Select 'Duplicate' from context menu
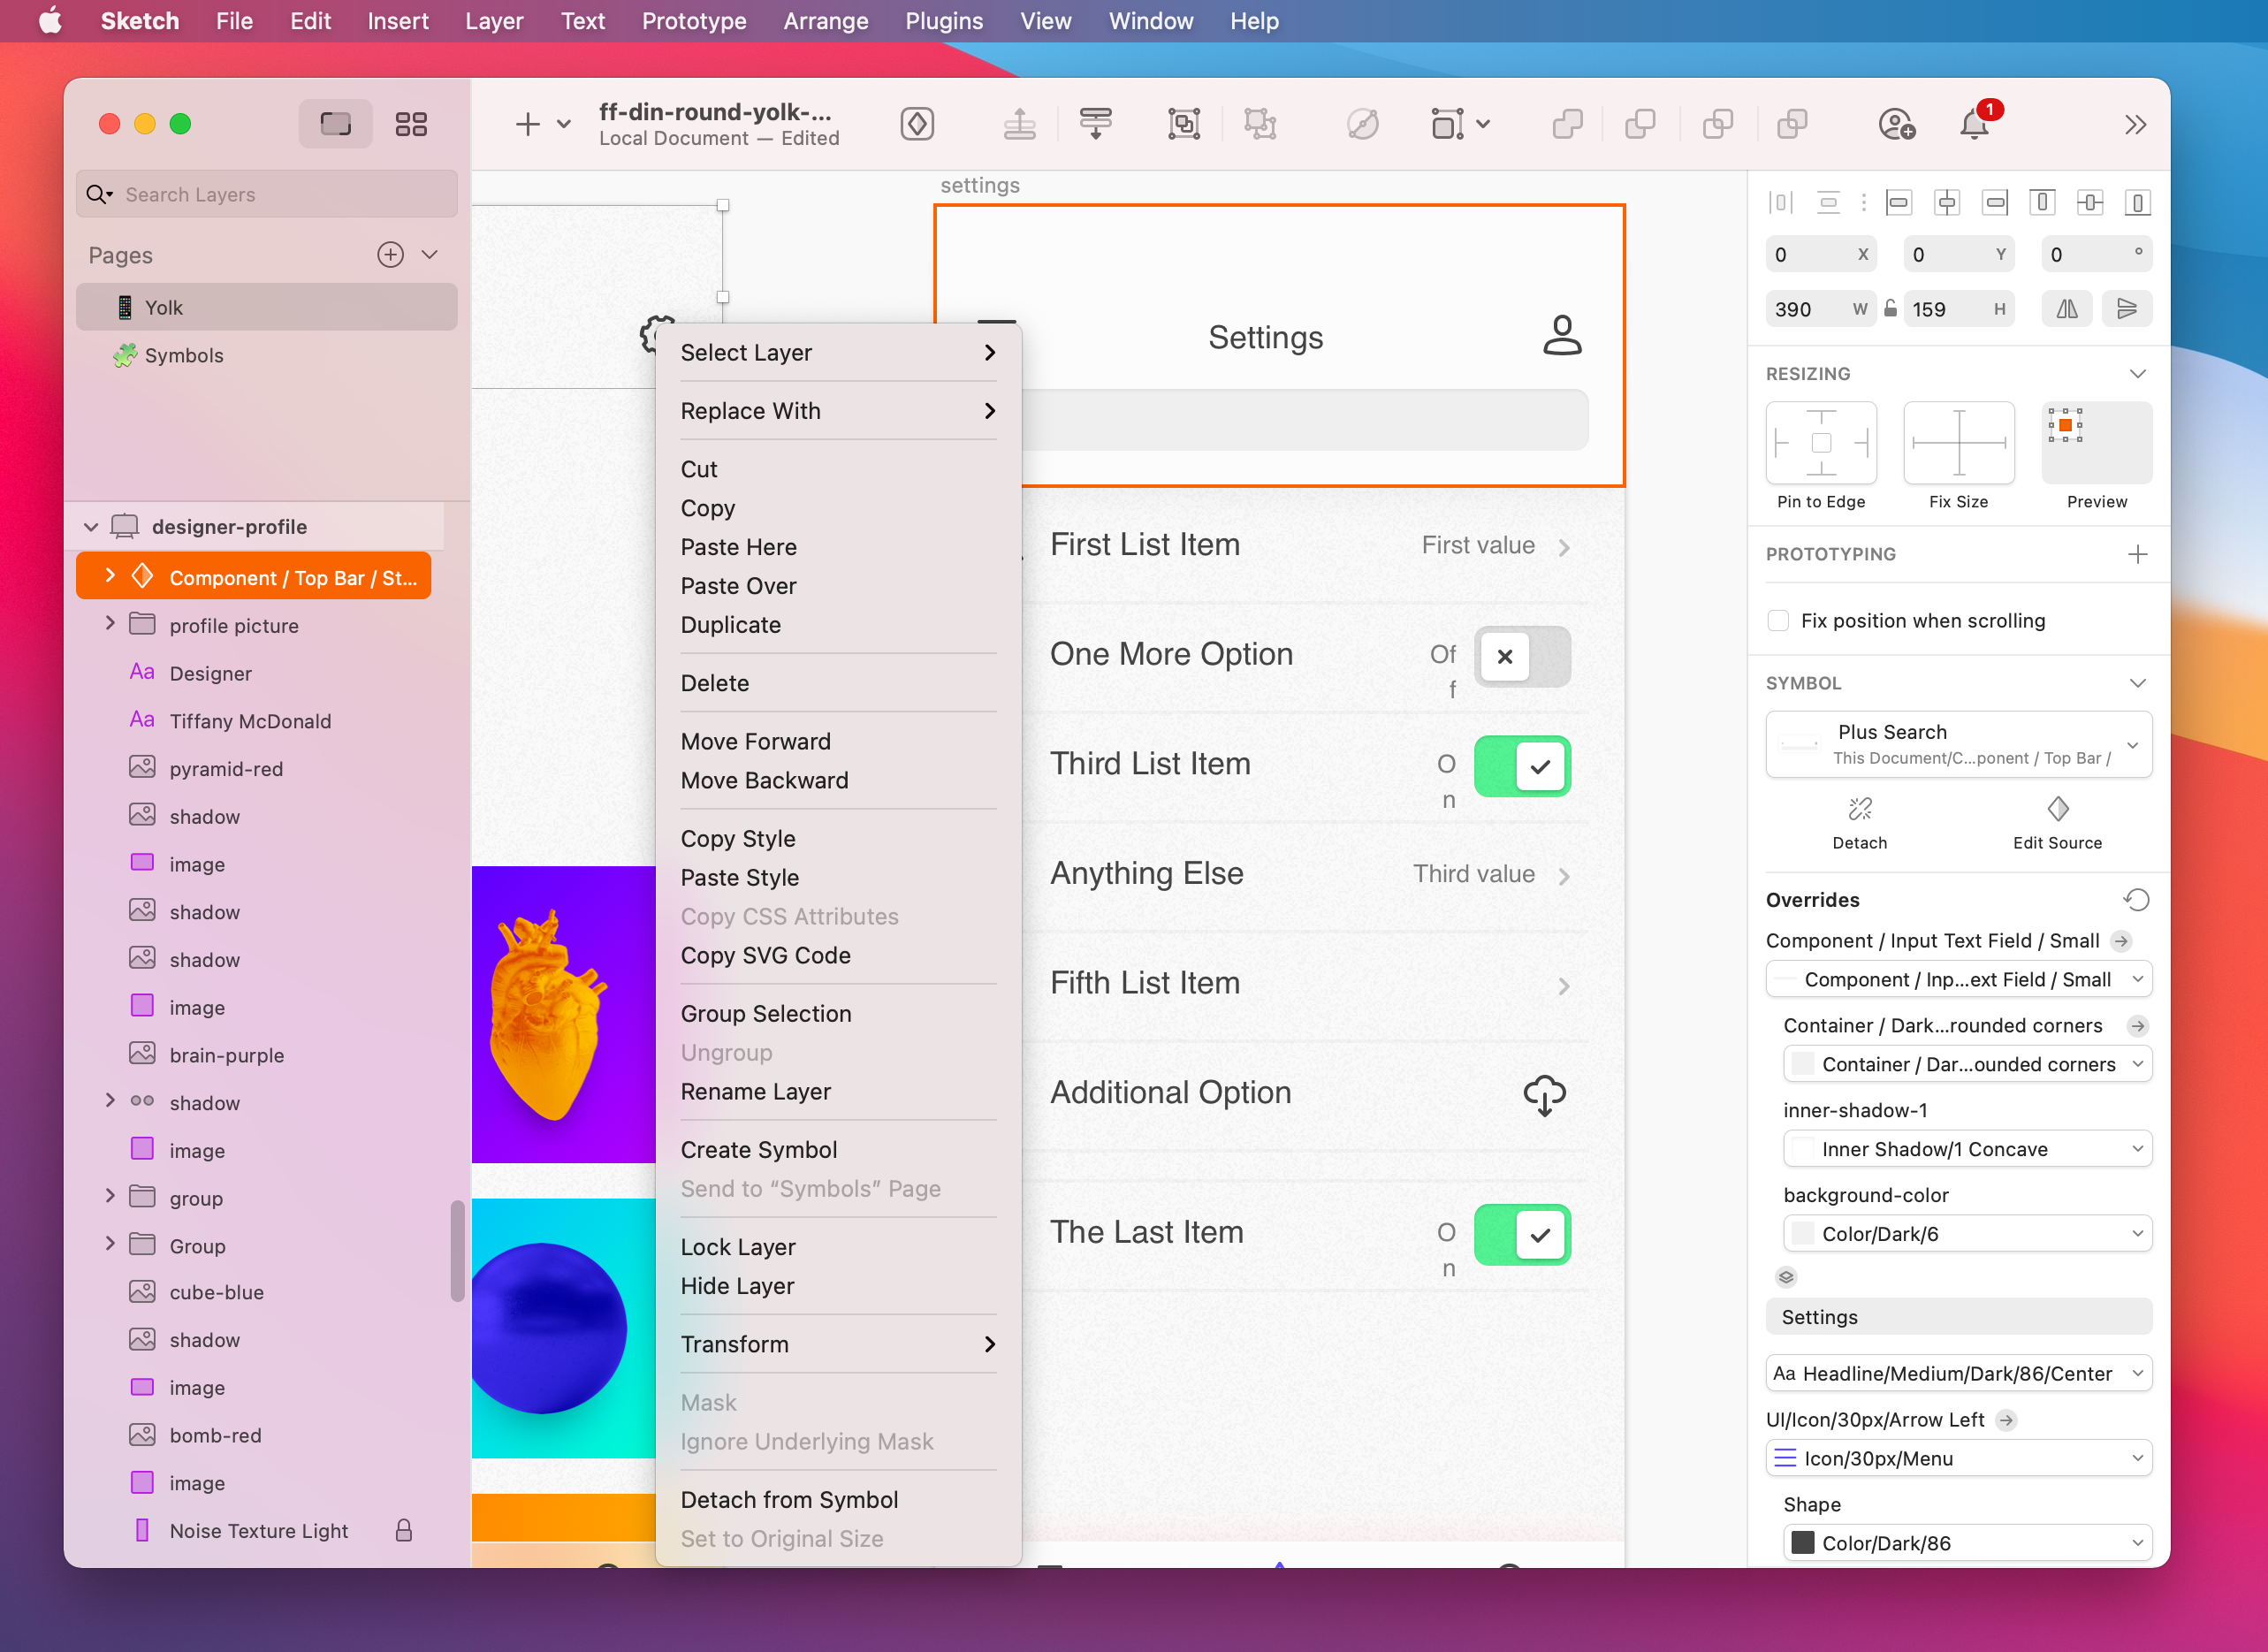The image size is (2268, 1652). tap(733, 625)
